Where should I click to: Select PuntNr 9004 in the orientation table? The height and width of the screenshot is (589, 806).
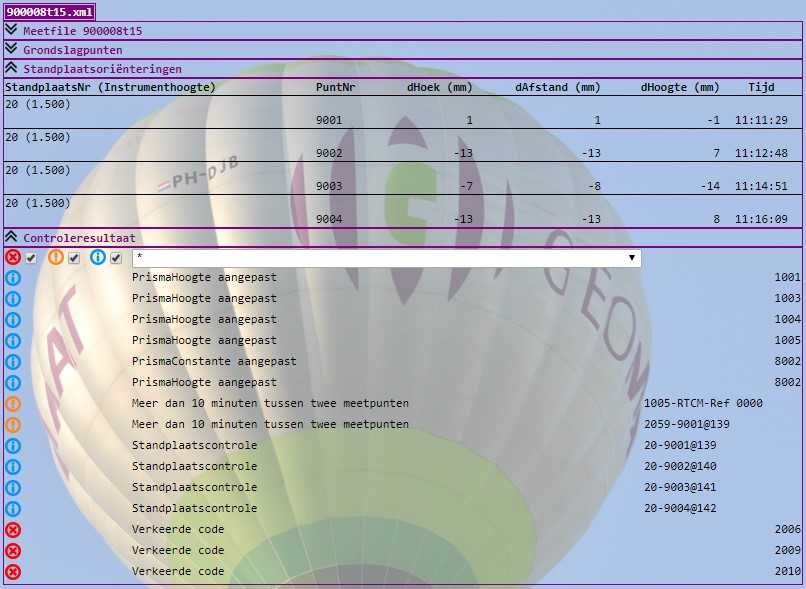click(x=329, y=218)
